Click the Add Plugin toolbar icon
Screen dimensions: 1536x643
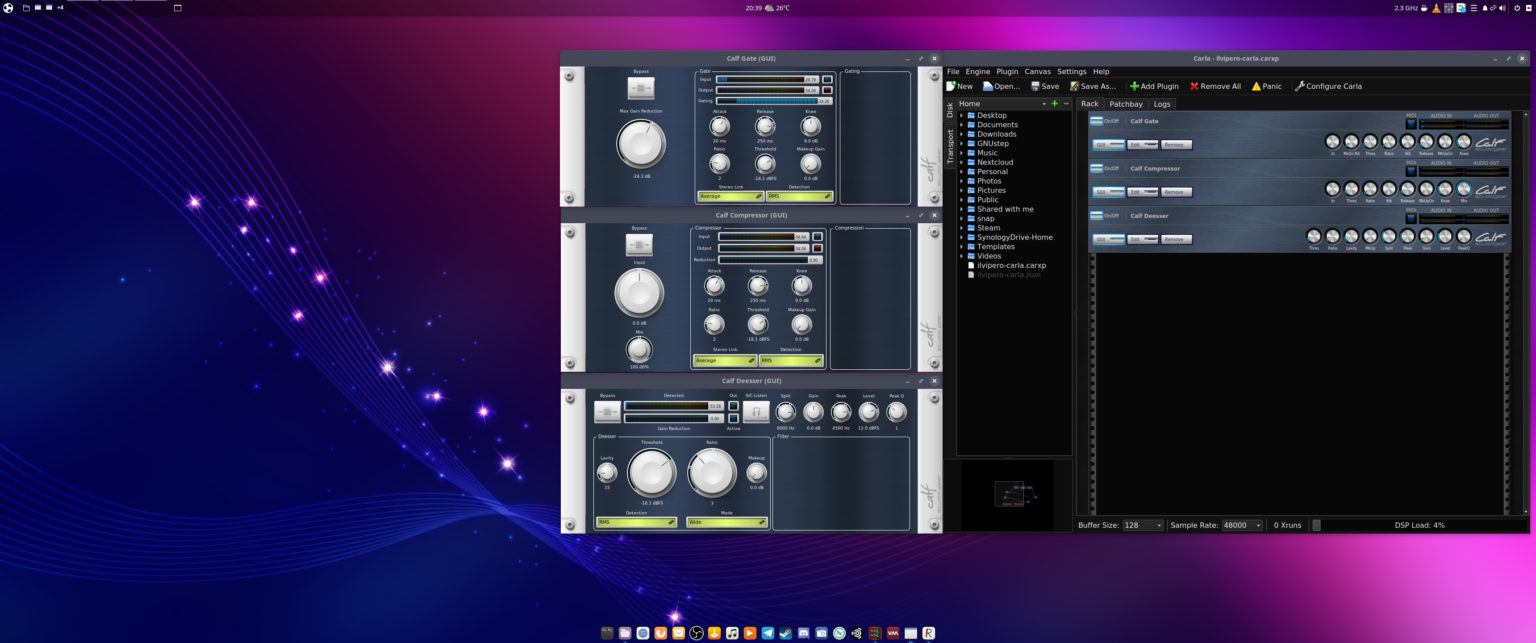point(1134,87)
